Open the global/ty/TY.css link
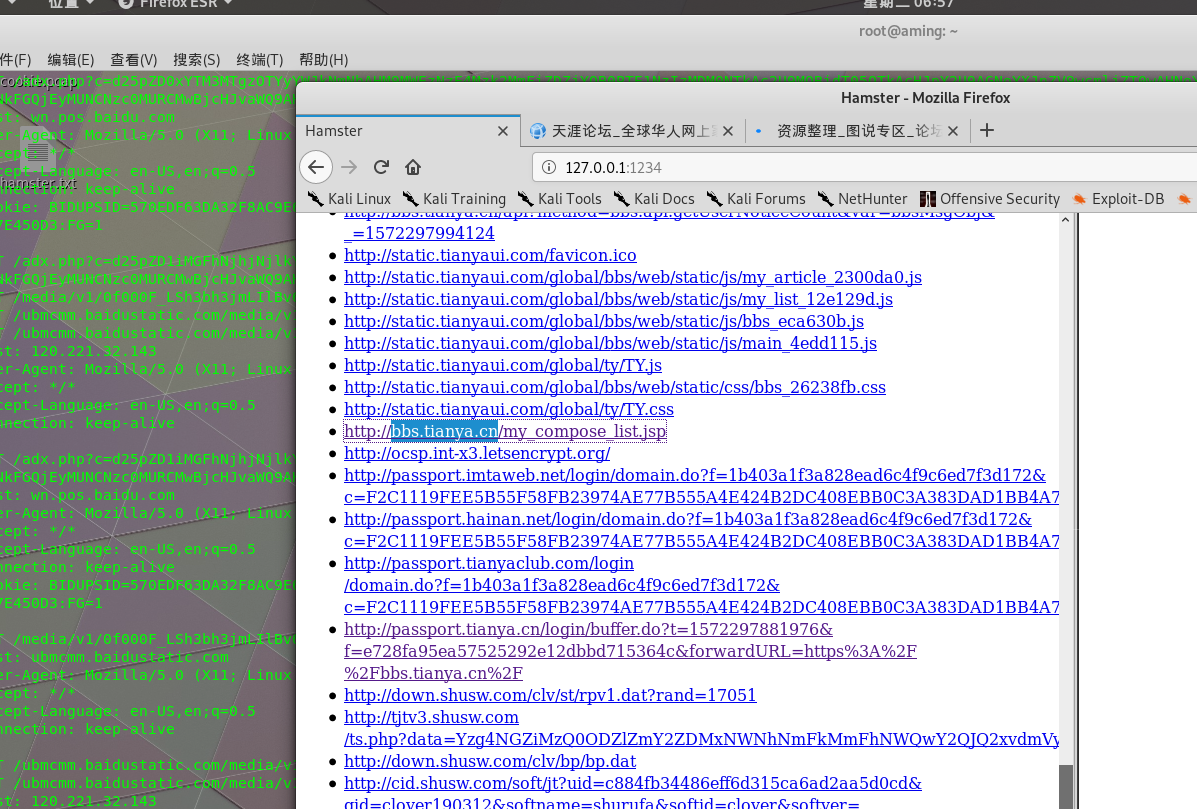The height and width of the screenshot is (809, 1197). [x=508, y=410]
